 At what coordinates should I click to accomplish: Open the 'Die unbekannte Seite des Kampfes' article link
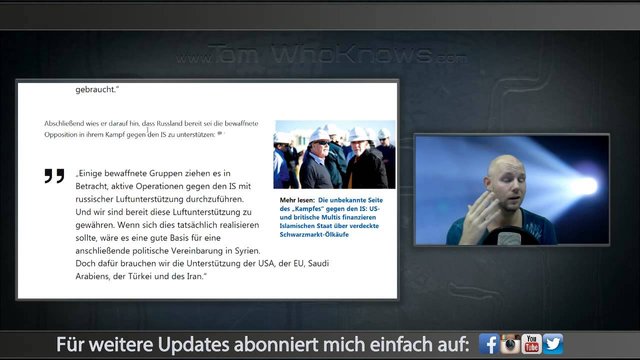(331, 217)
